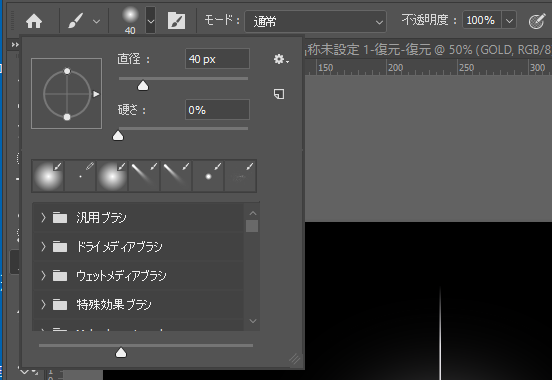Expand the collapsed toolbar double-arrow
The image size is (552, 380).
[x=15, y=45]
